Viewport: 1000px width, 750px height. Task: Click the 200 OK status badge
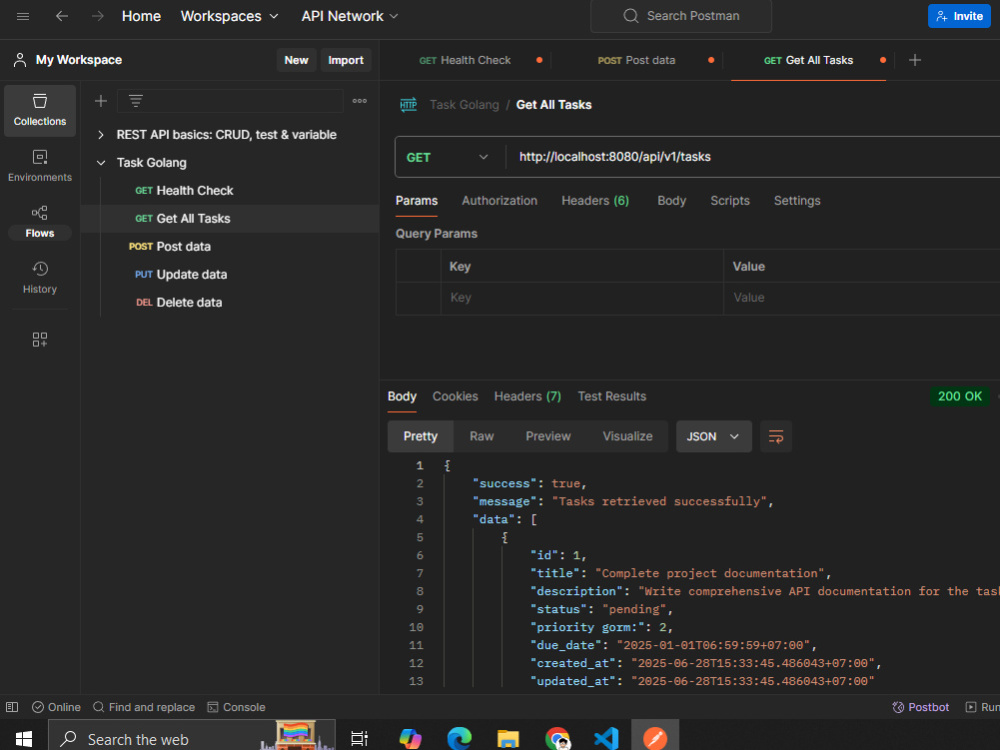click(x=959, y=396)
